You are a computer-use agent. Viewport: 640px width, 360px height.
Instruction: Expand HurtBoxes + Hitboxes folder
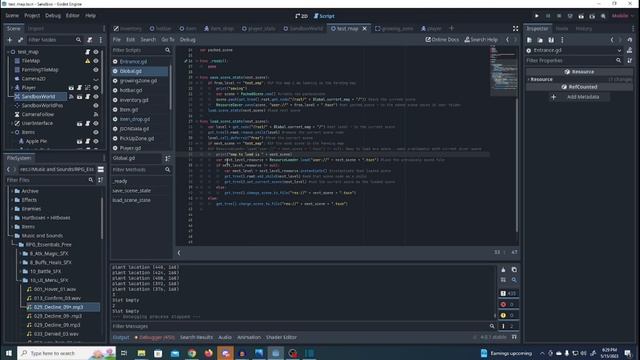(x=12, y=218)
